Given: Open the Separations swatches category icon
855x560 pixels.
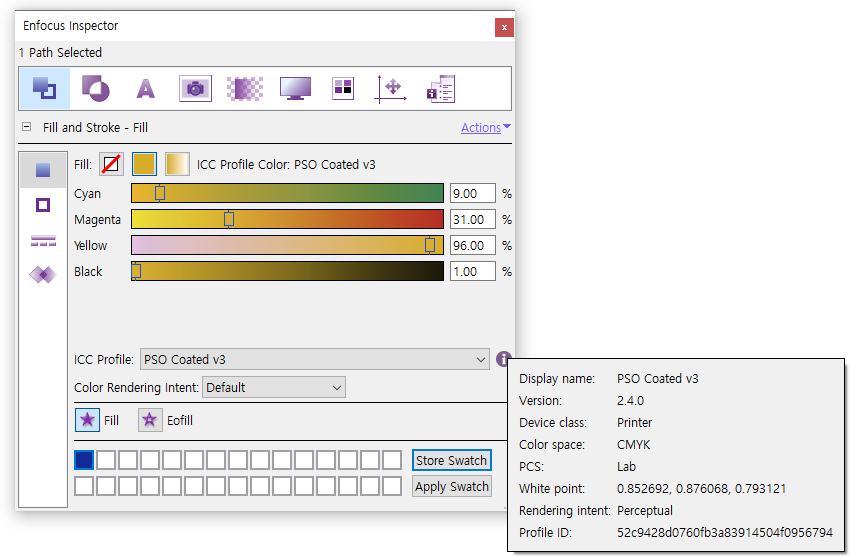Looking at the screenshot, I should coord(343,88).
